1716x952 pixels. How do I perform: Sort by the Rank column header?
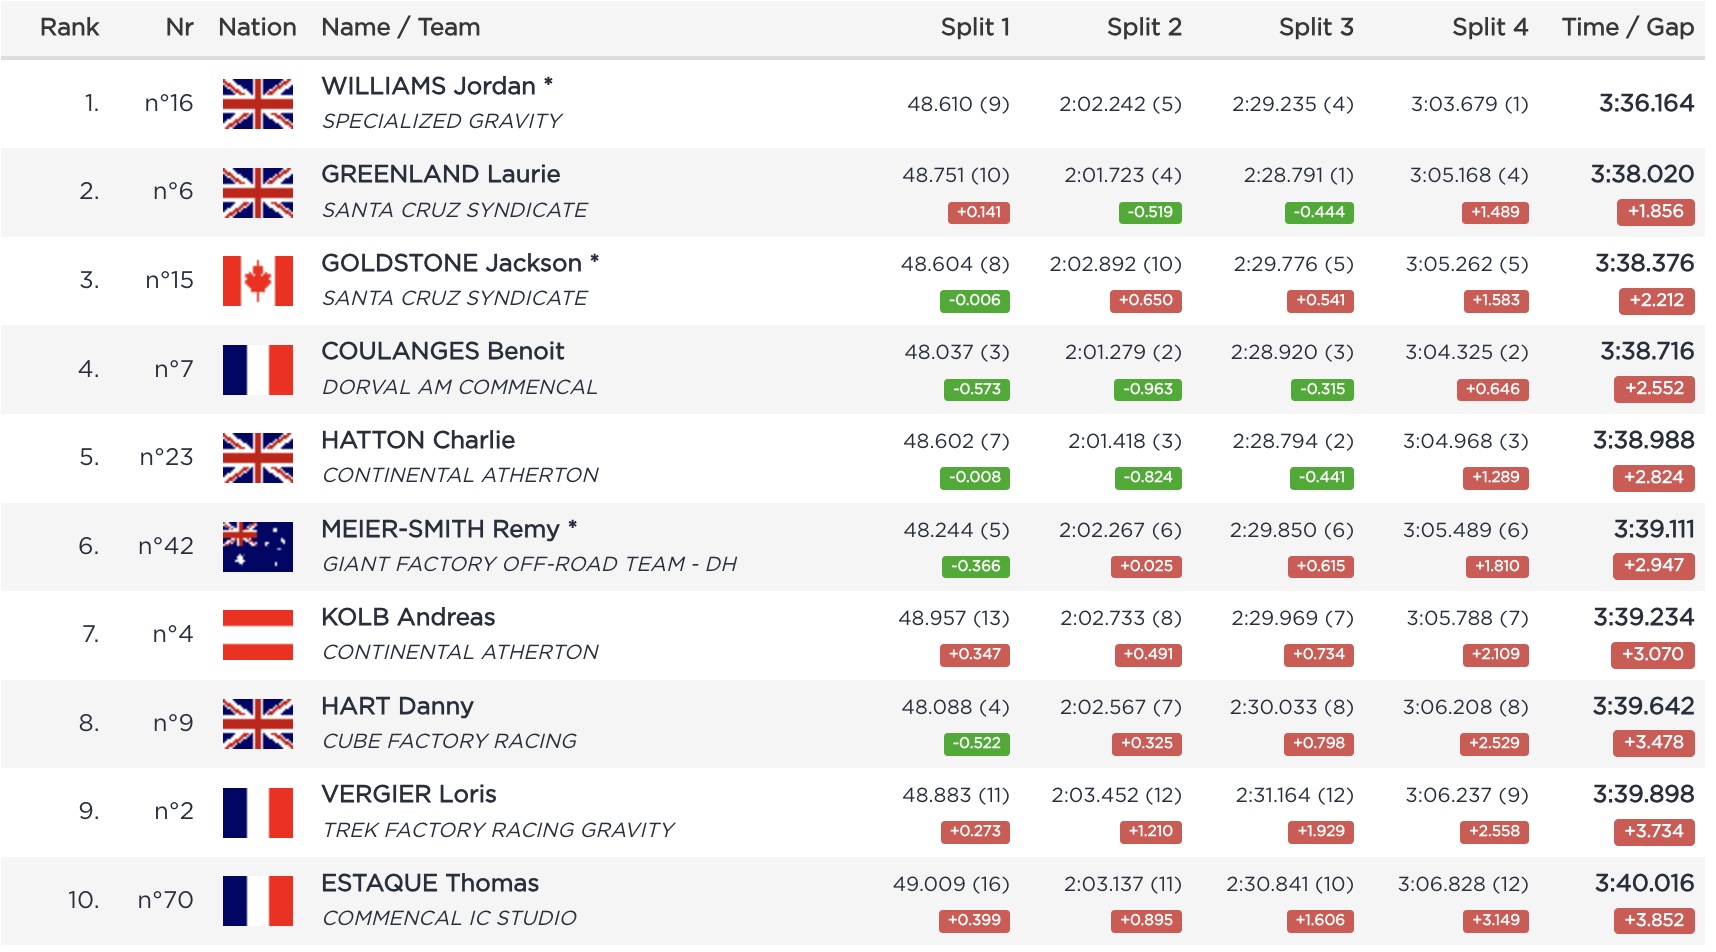coord(69,27)
